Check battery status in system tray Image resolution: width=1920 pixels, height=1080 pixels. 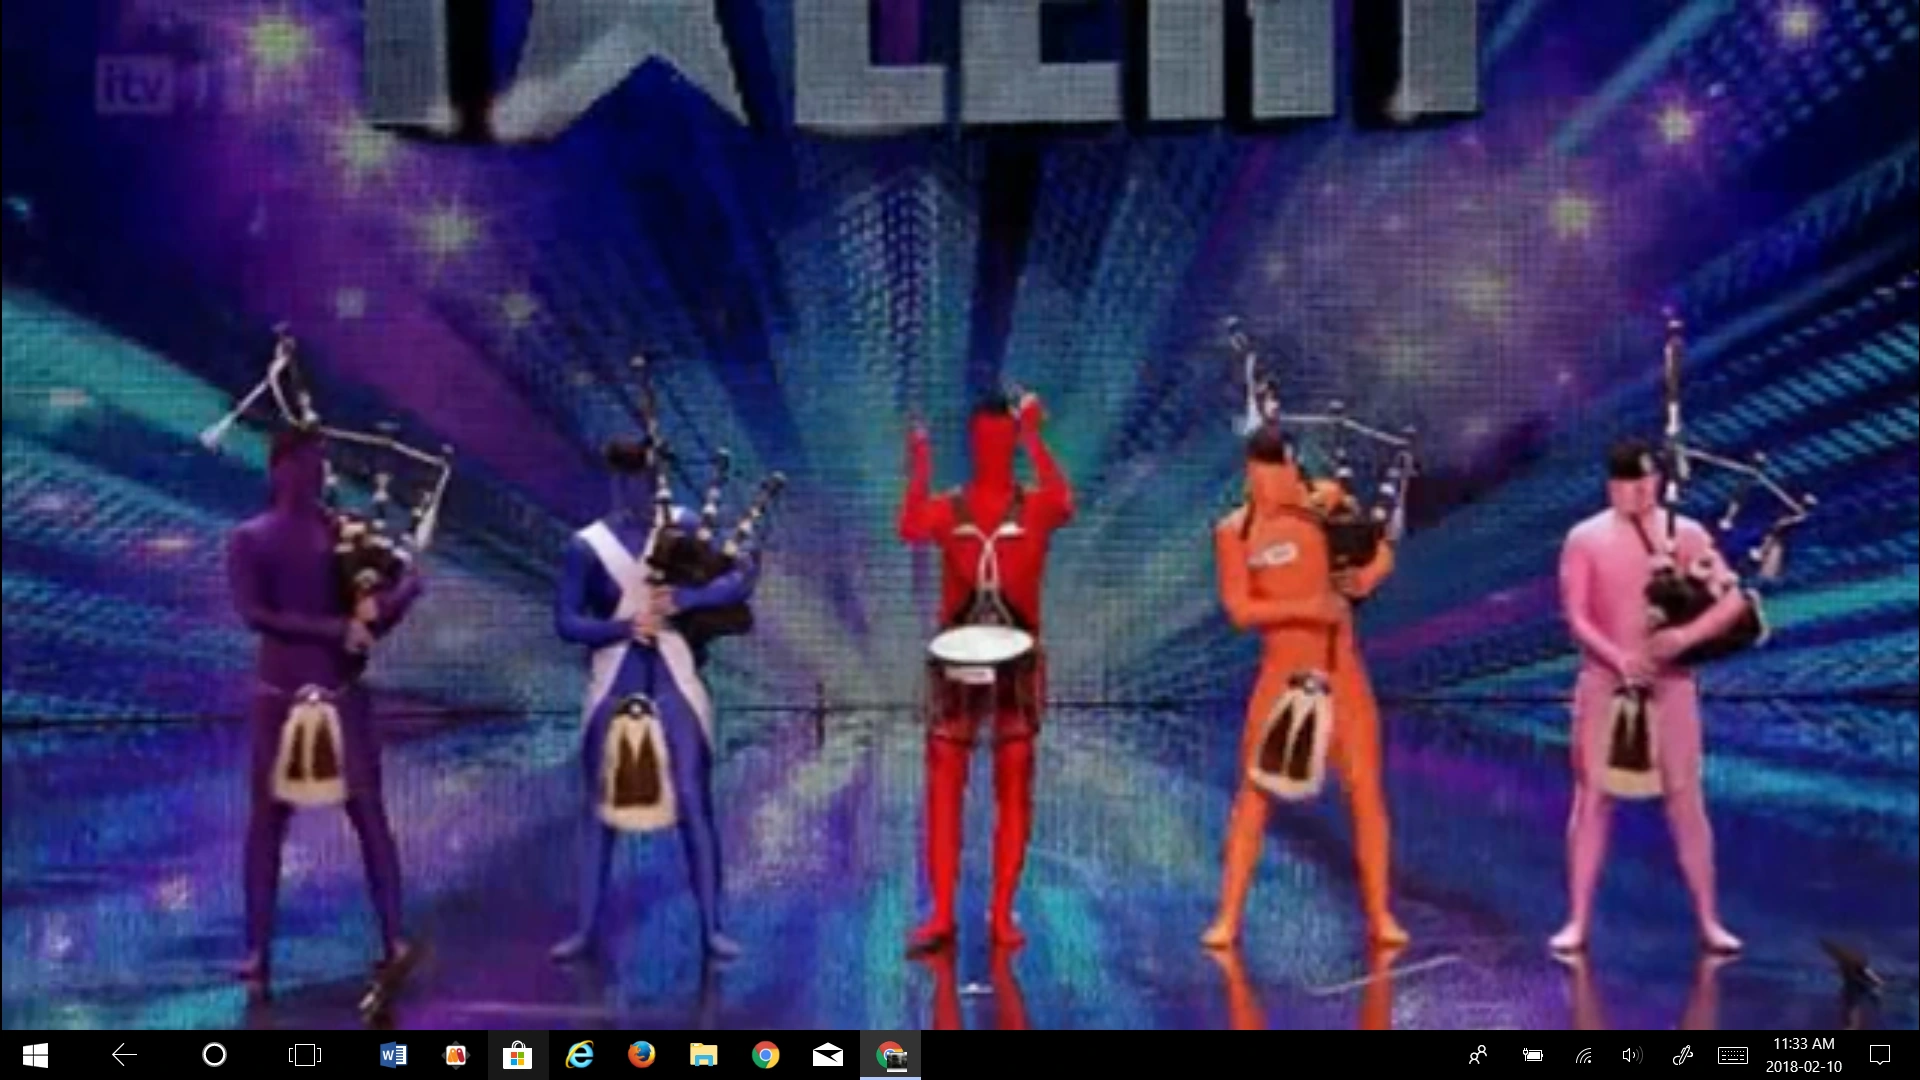[1532, 1055]
